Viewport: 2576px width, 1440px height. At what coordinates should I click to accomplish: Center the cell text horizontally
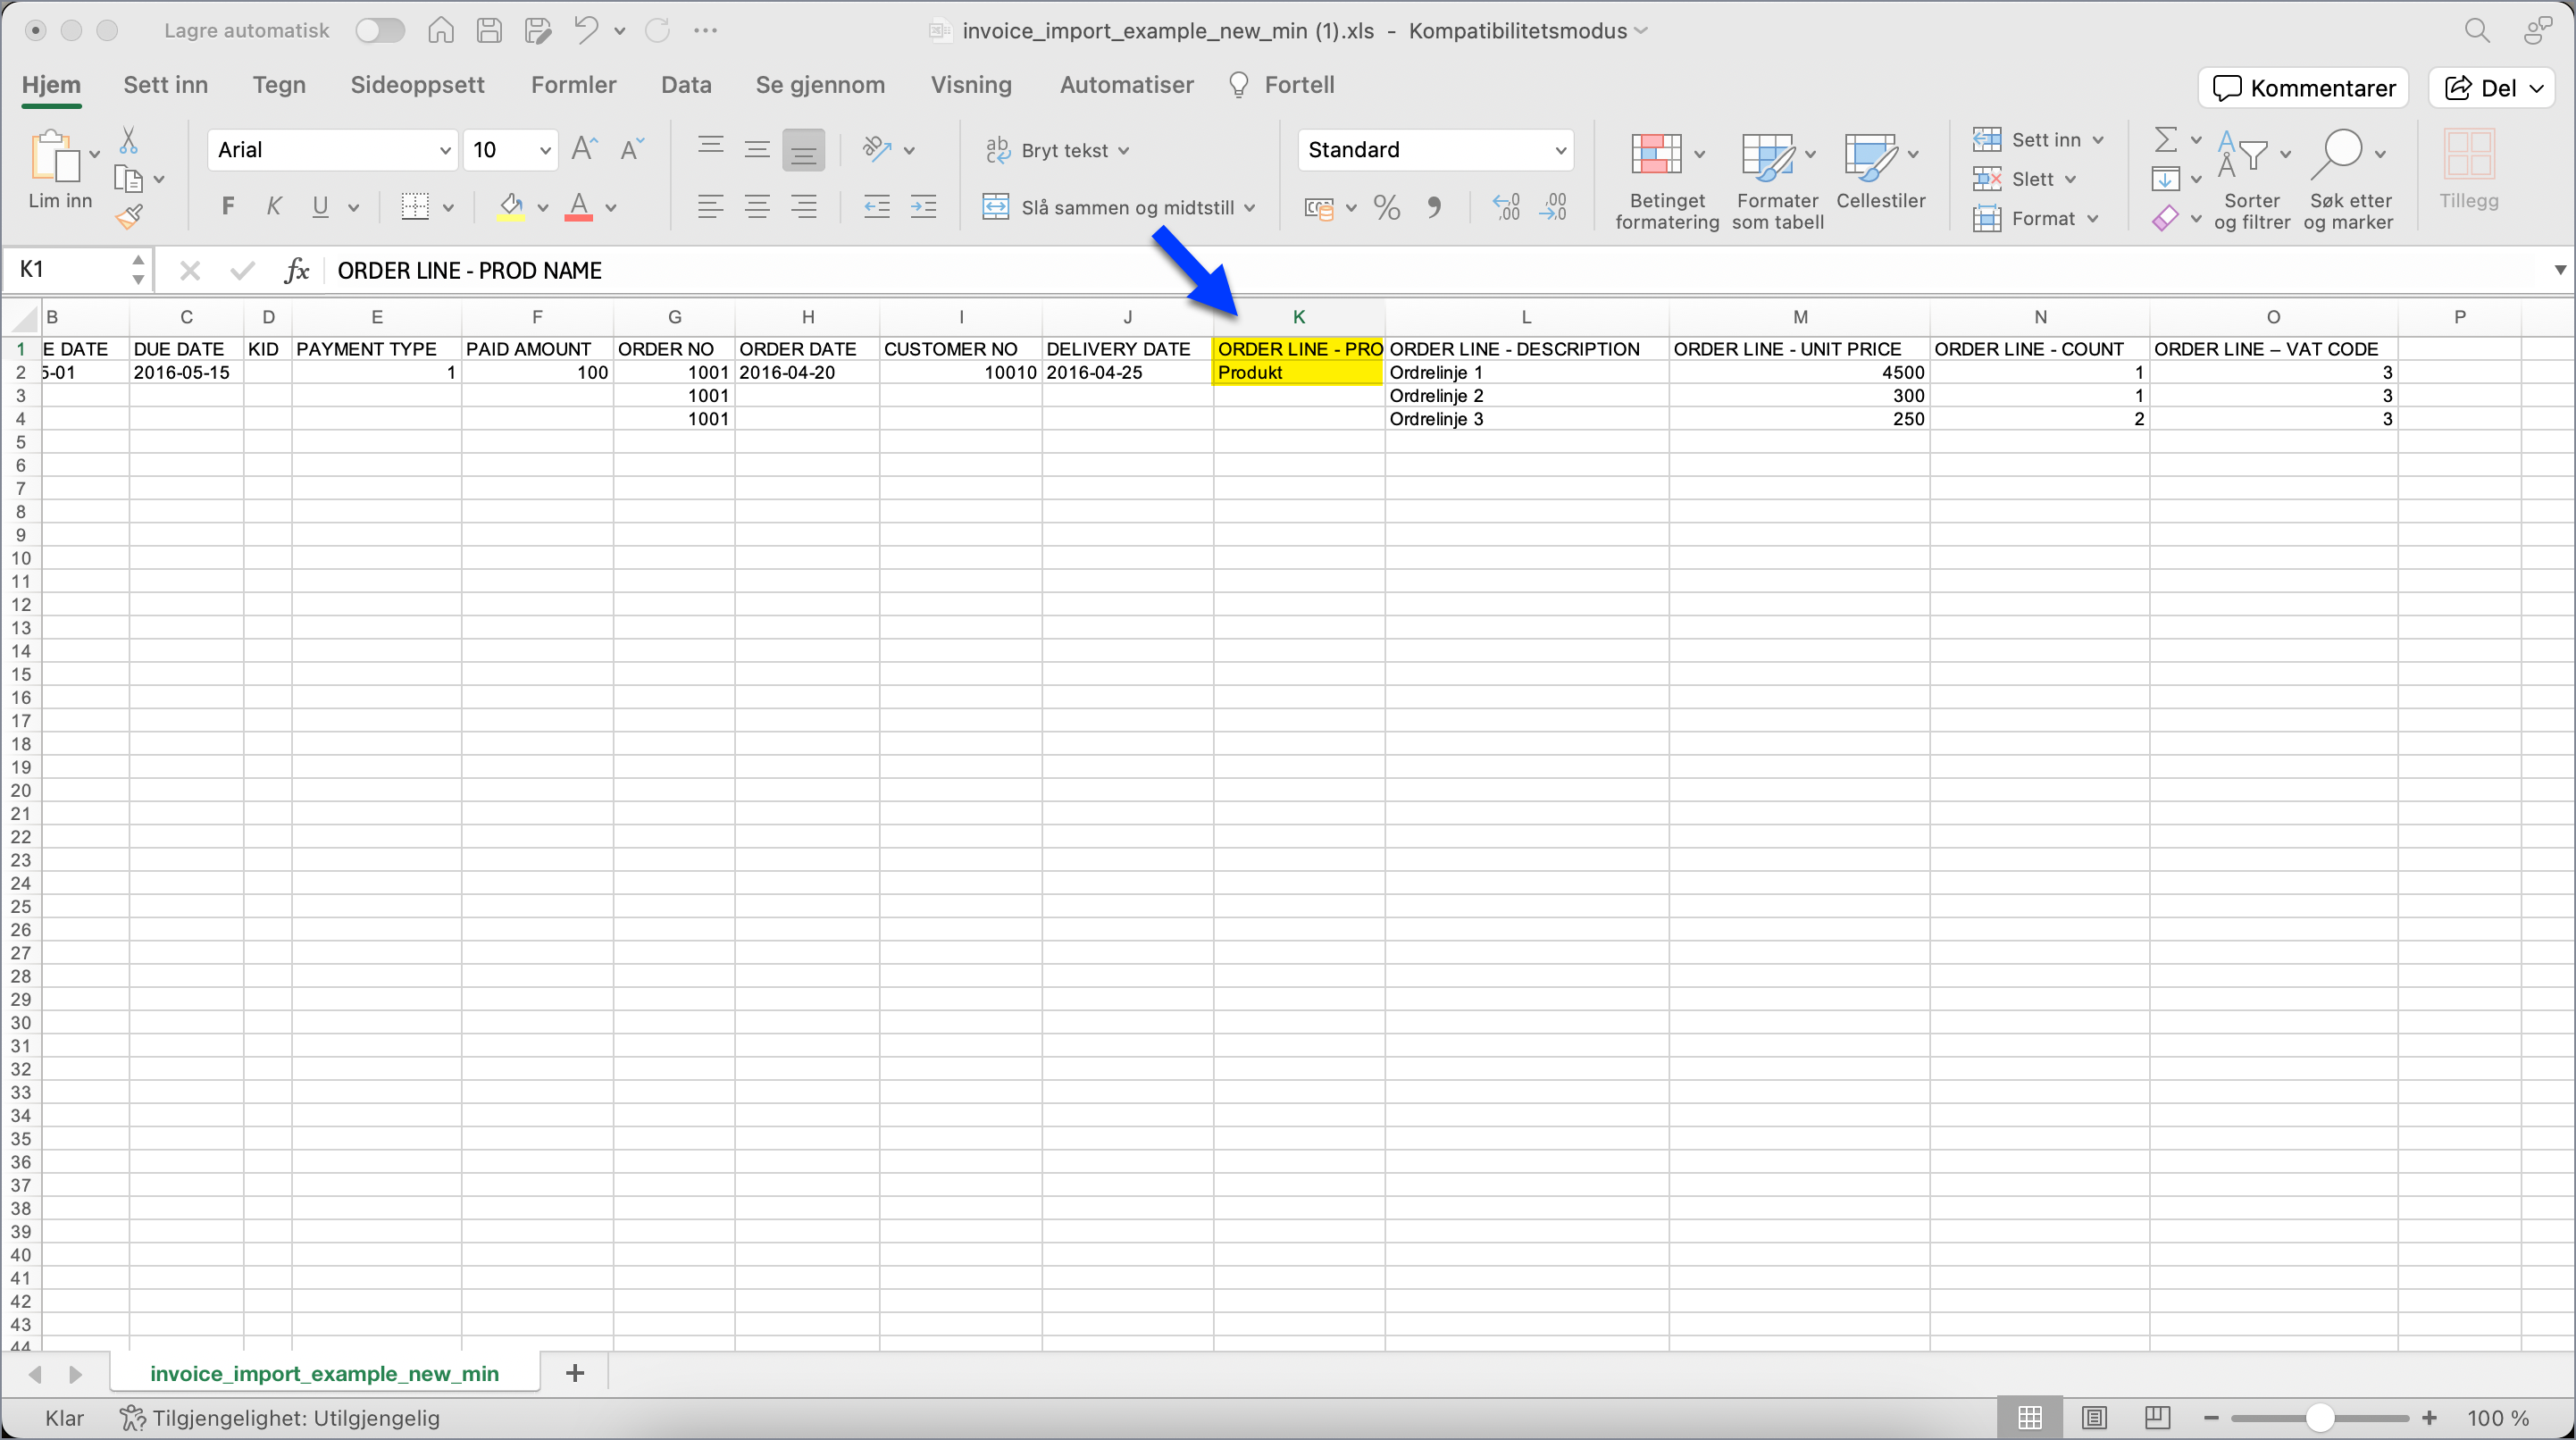coord(758,207)
